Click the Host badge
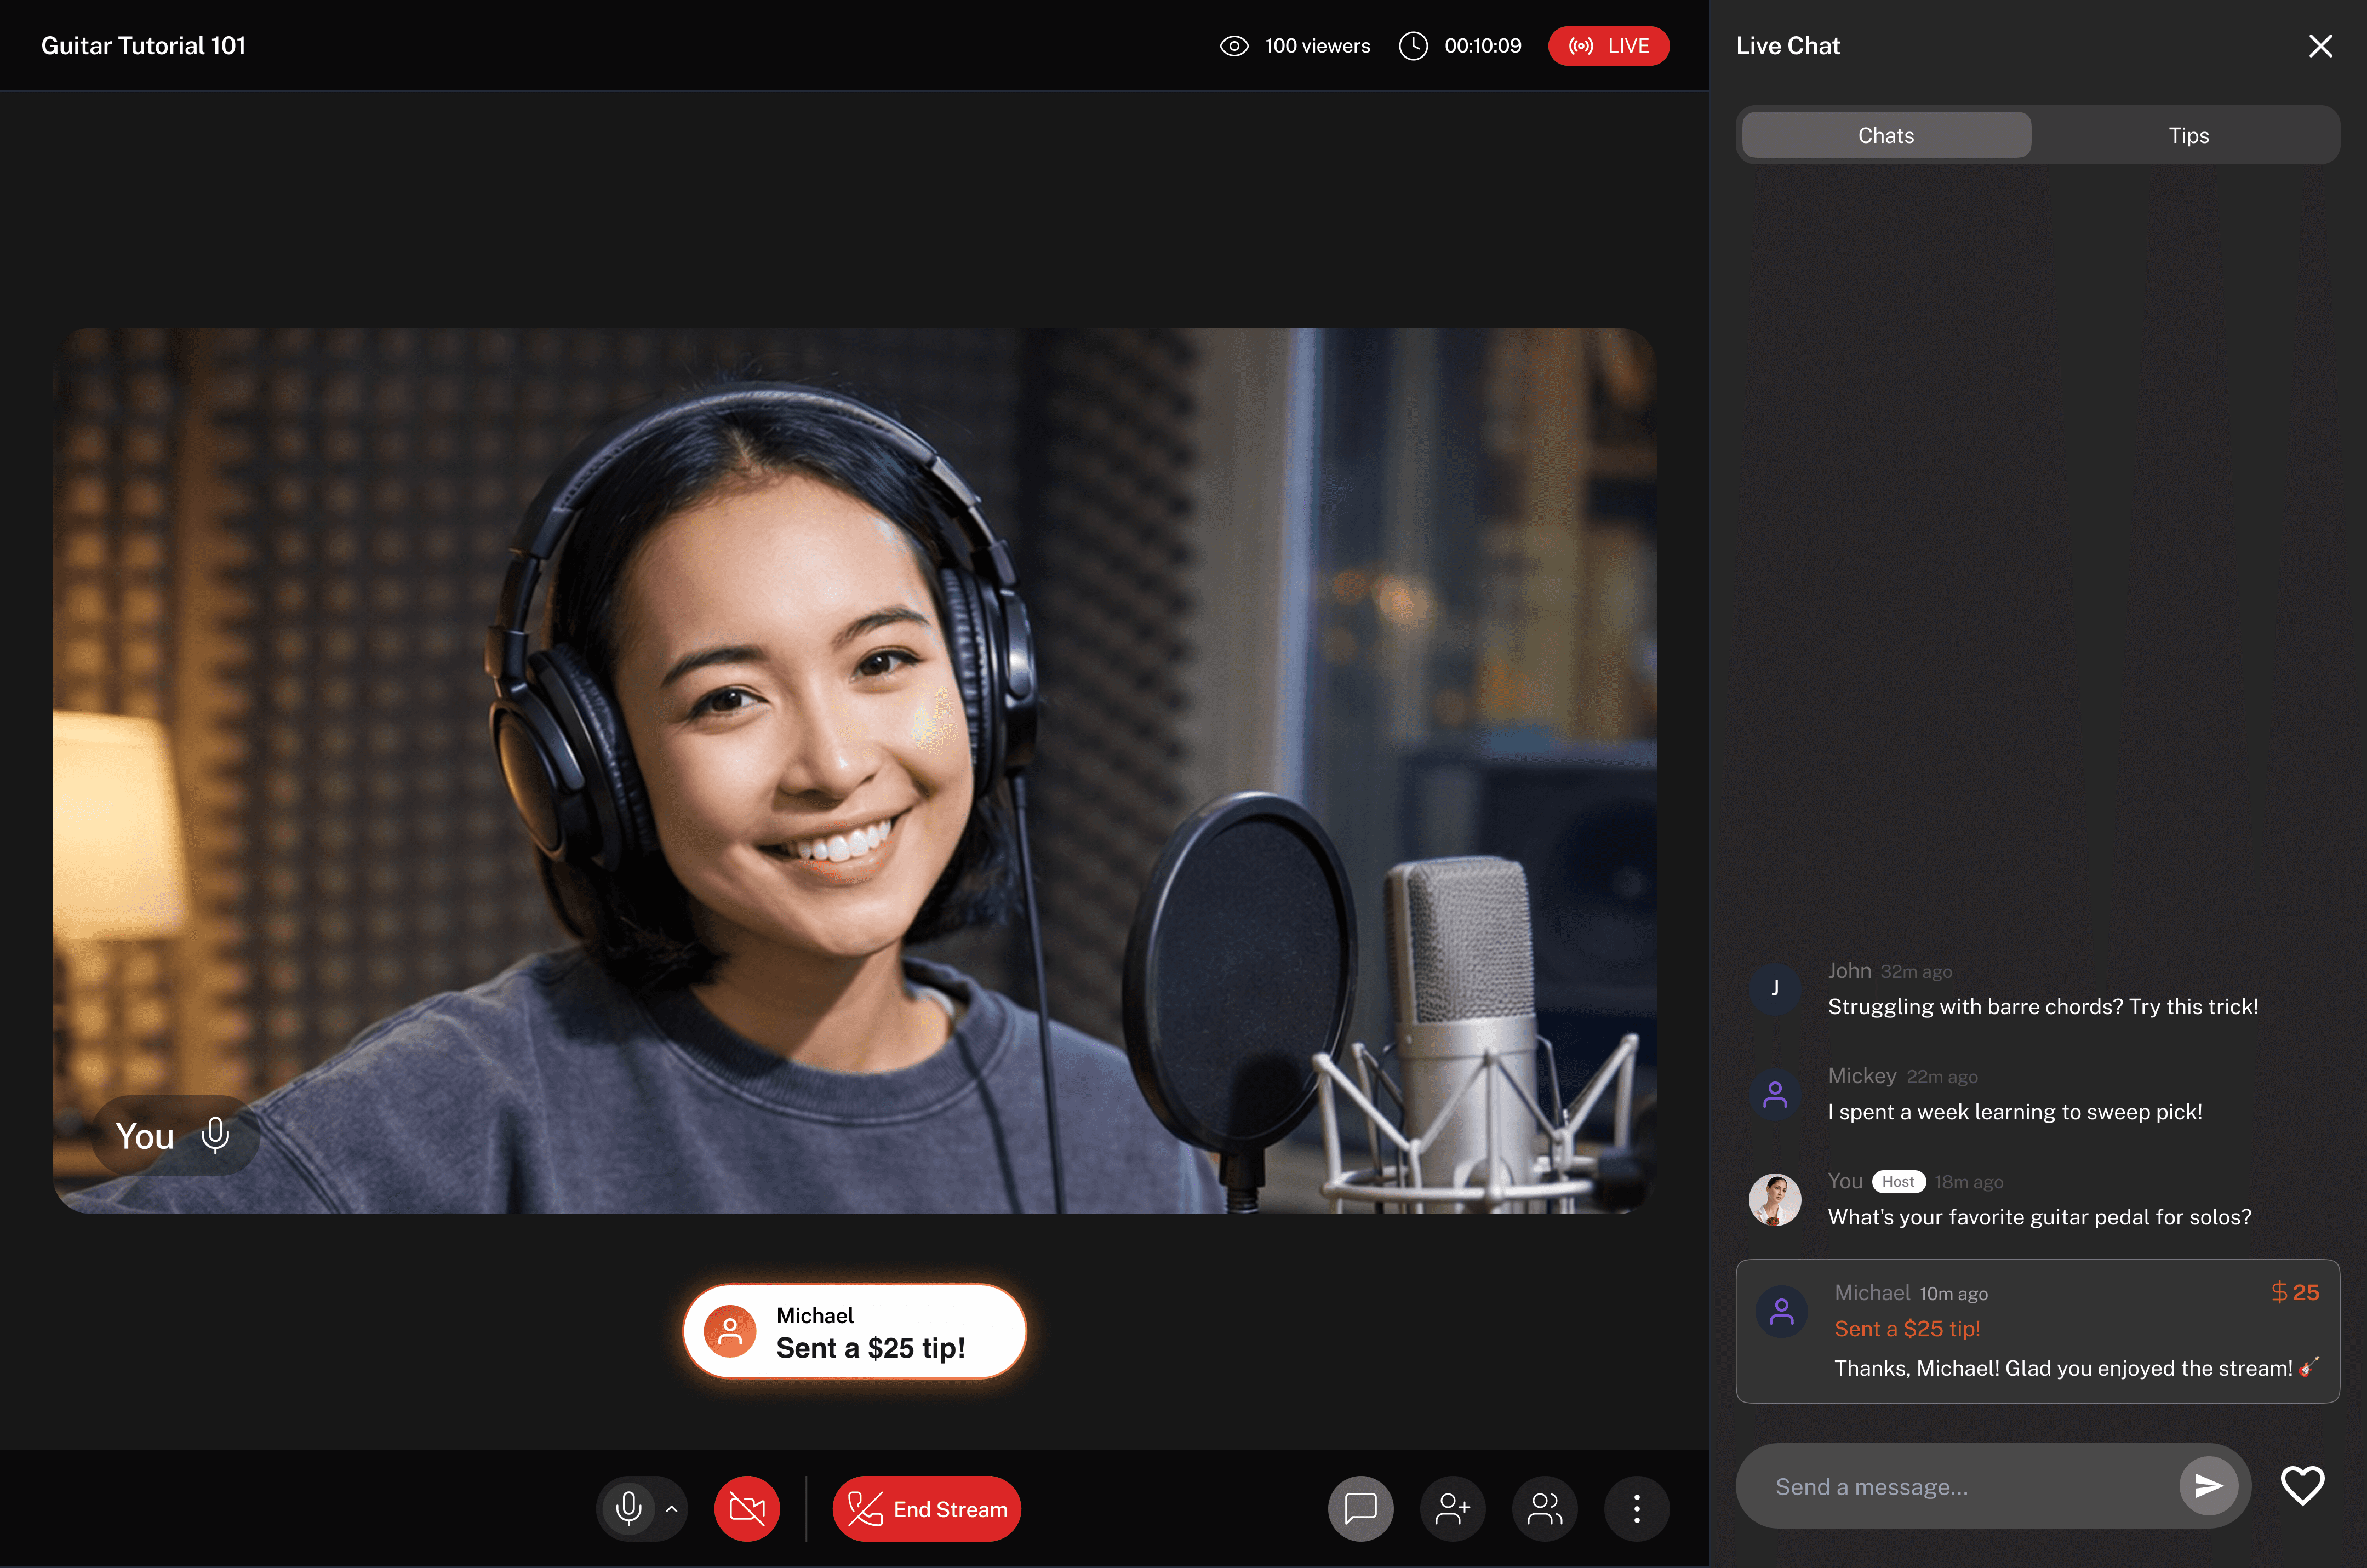 1898,1181
